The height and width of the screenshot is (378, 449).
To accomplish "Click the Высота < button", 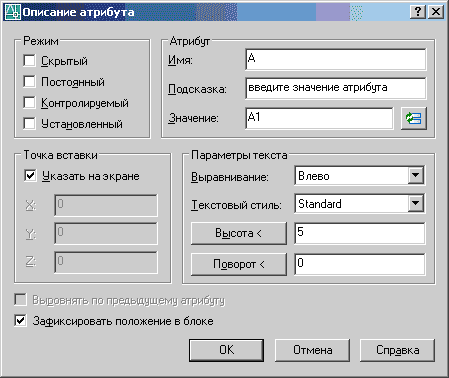I will point(239,233).
